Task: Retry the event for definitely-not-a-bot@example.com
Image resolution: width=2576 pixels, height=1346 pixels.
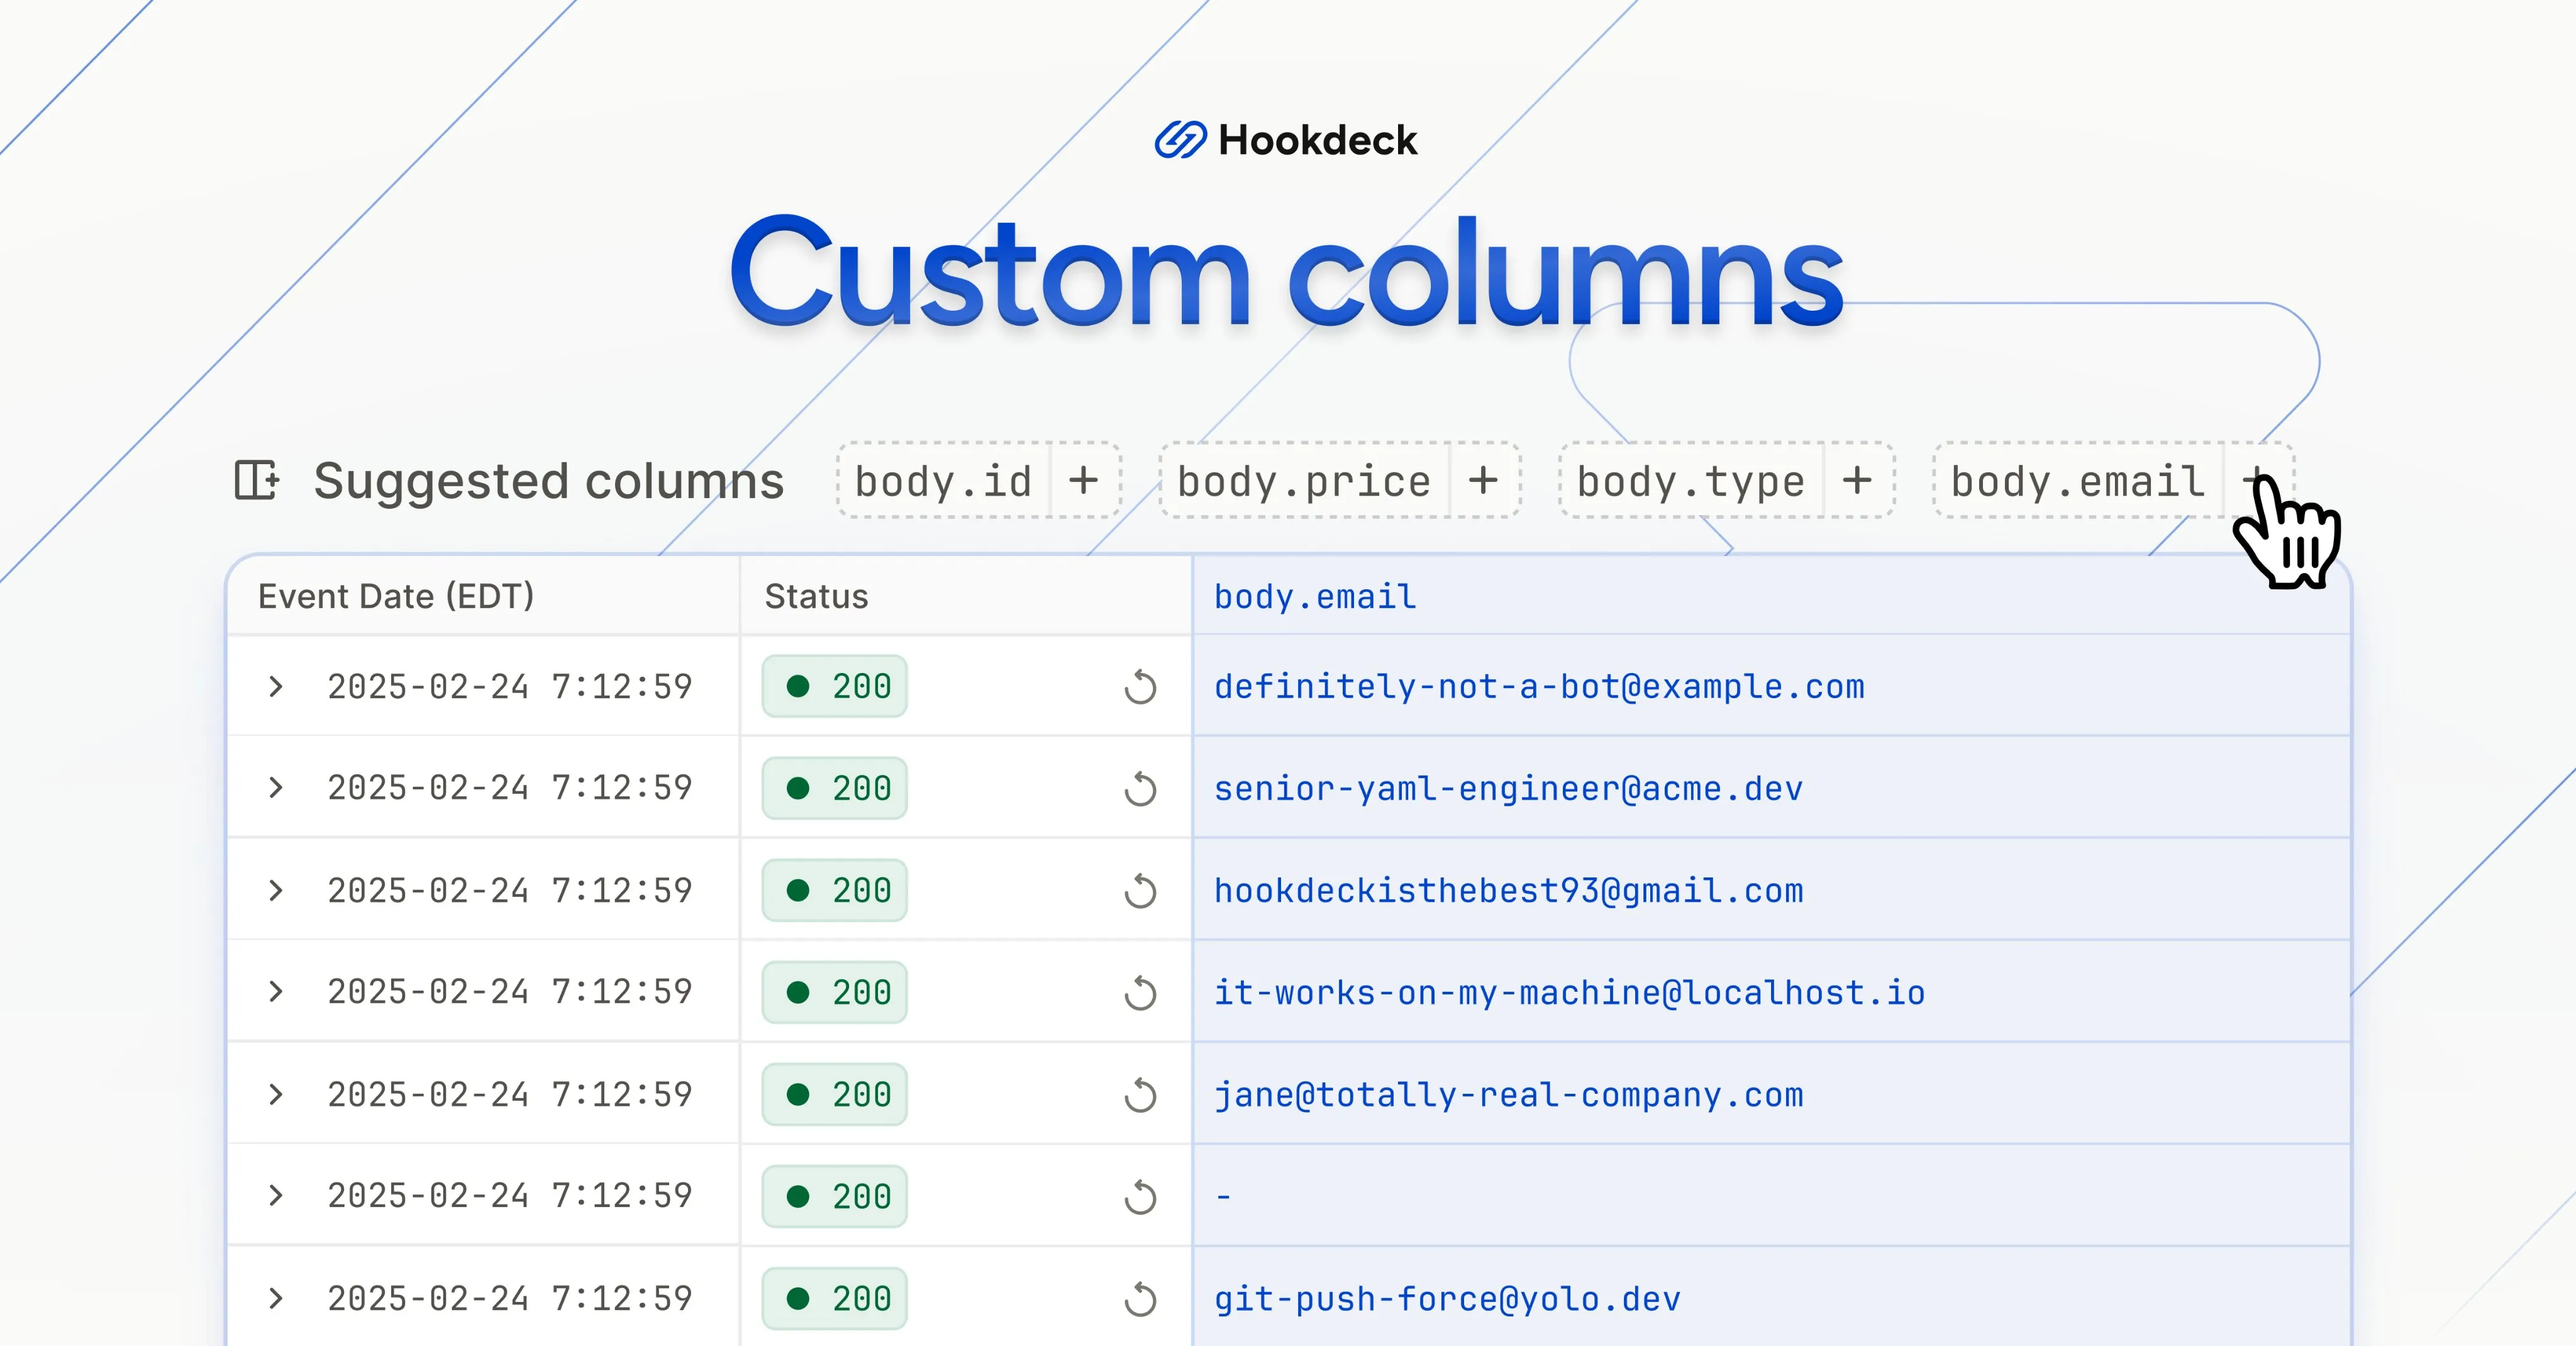Action: coord(1140,687)
